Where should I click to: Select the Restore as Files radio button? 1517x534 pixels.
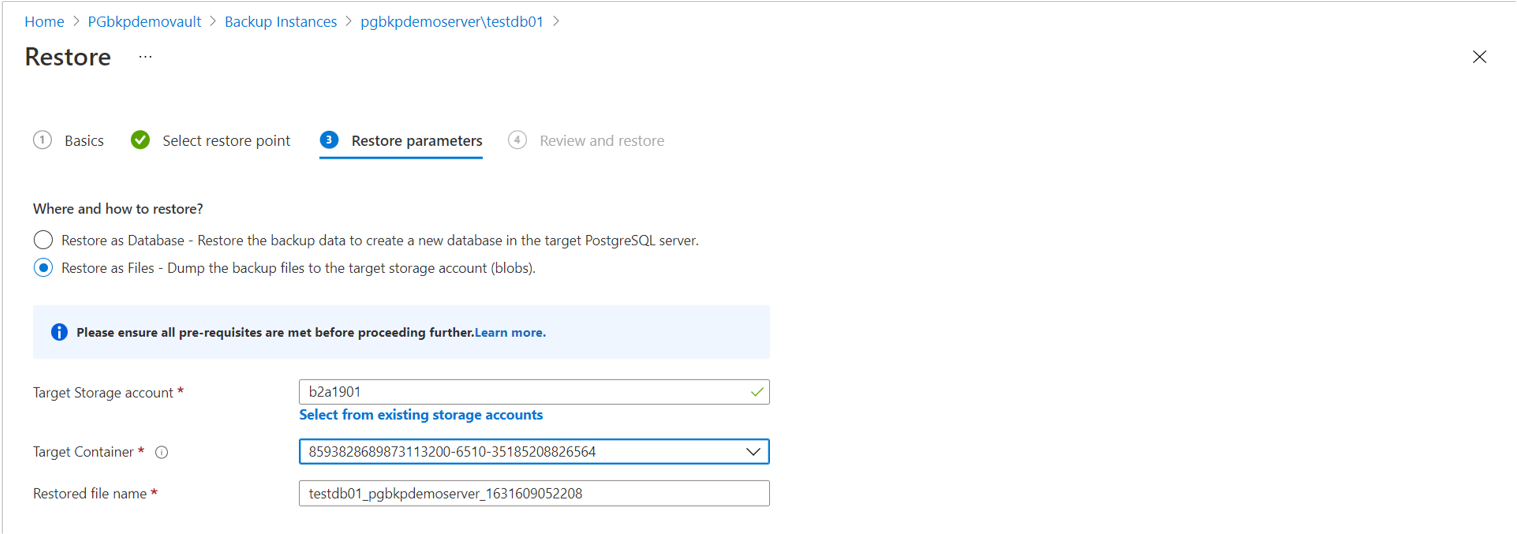pyautogui.click(x=43, y=268)
